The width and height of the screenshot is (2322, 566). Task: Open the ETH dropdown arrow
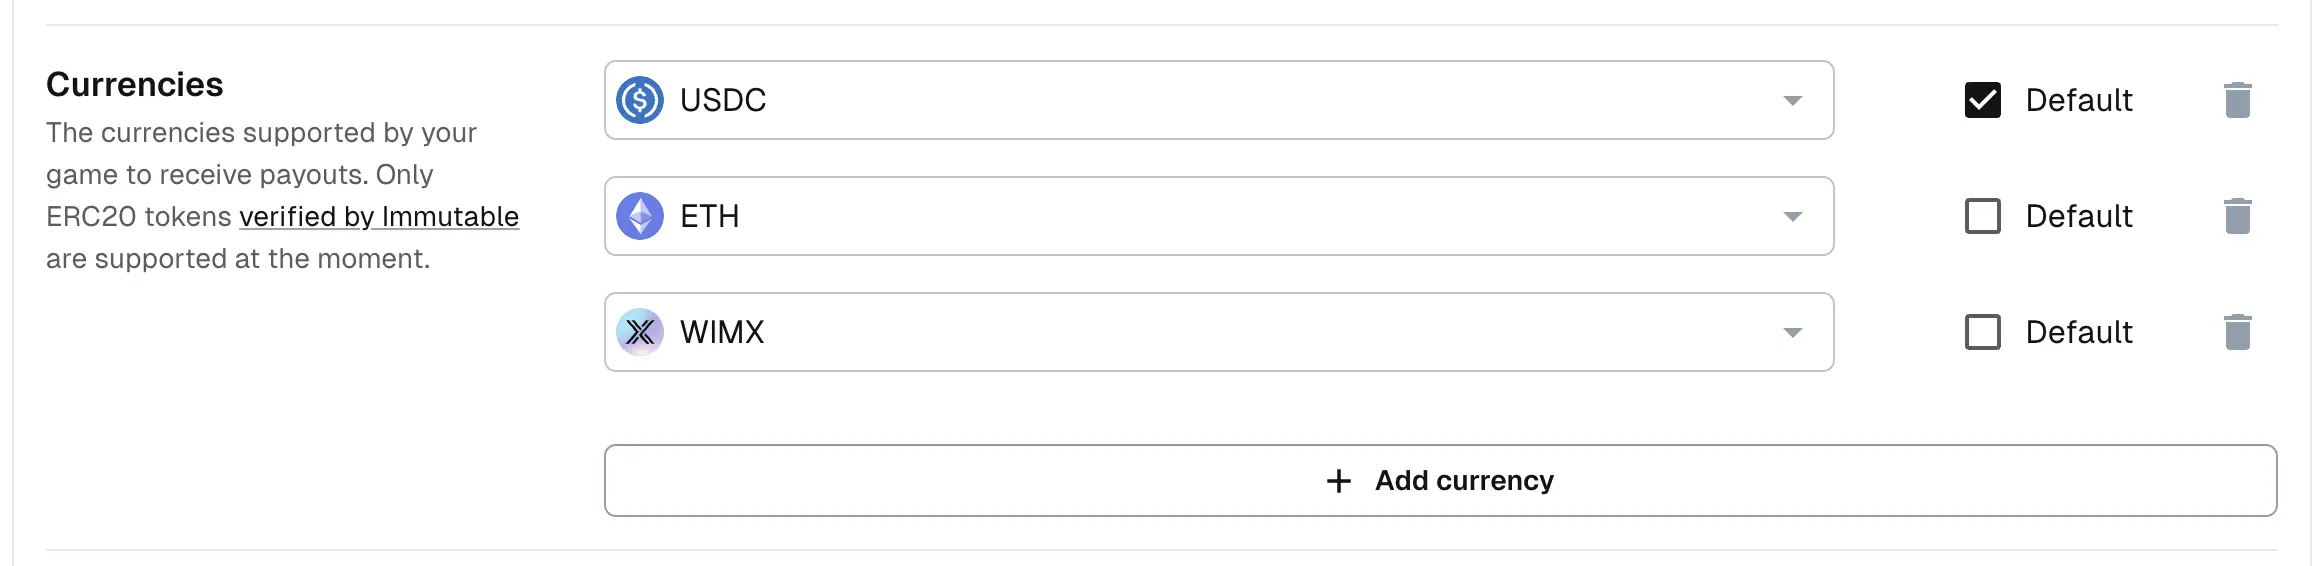[1792, 217]
